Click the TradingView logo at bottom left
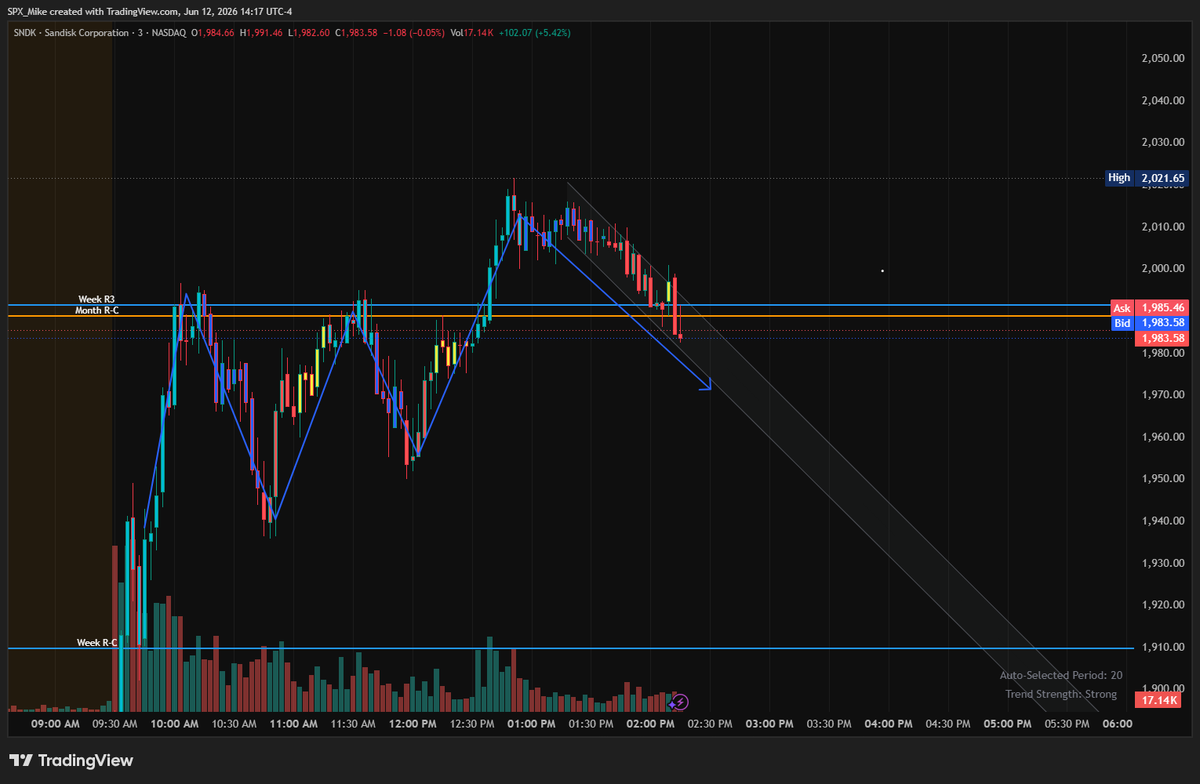 pyautogui.click(x=71, y=761)
